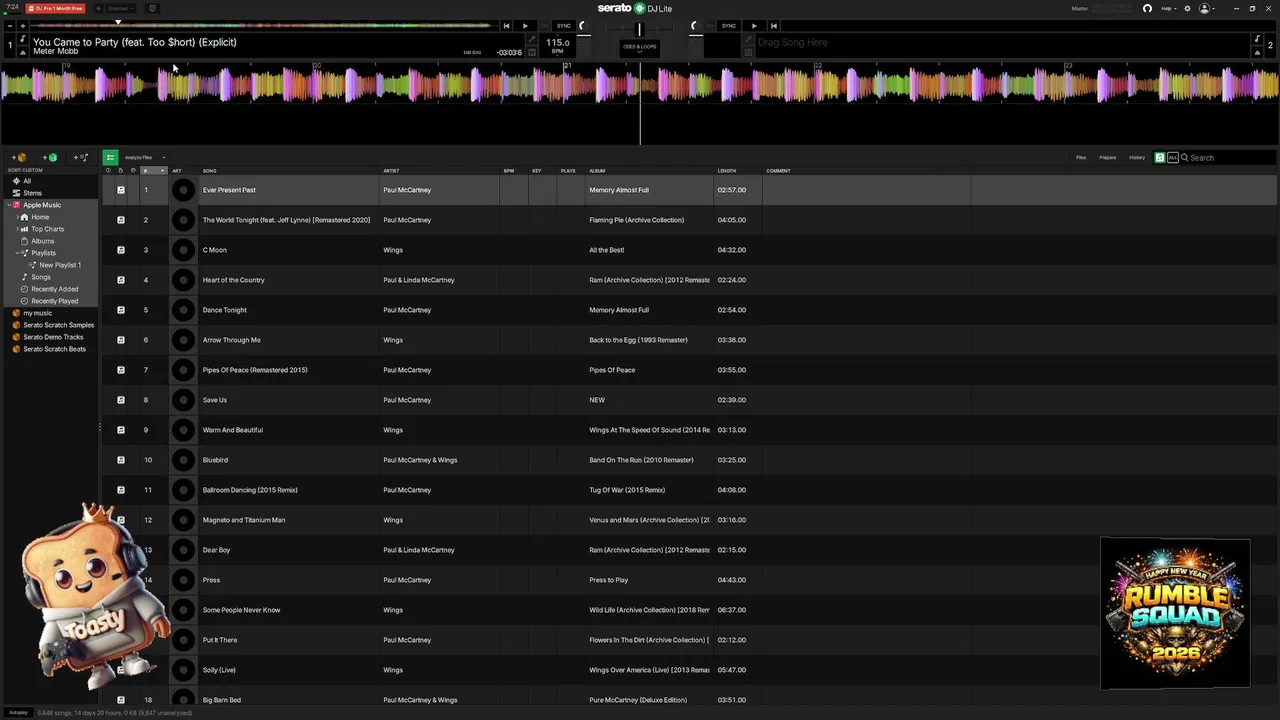
Task: Sort library by SONG column
Action: tap(289, 171)
